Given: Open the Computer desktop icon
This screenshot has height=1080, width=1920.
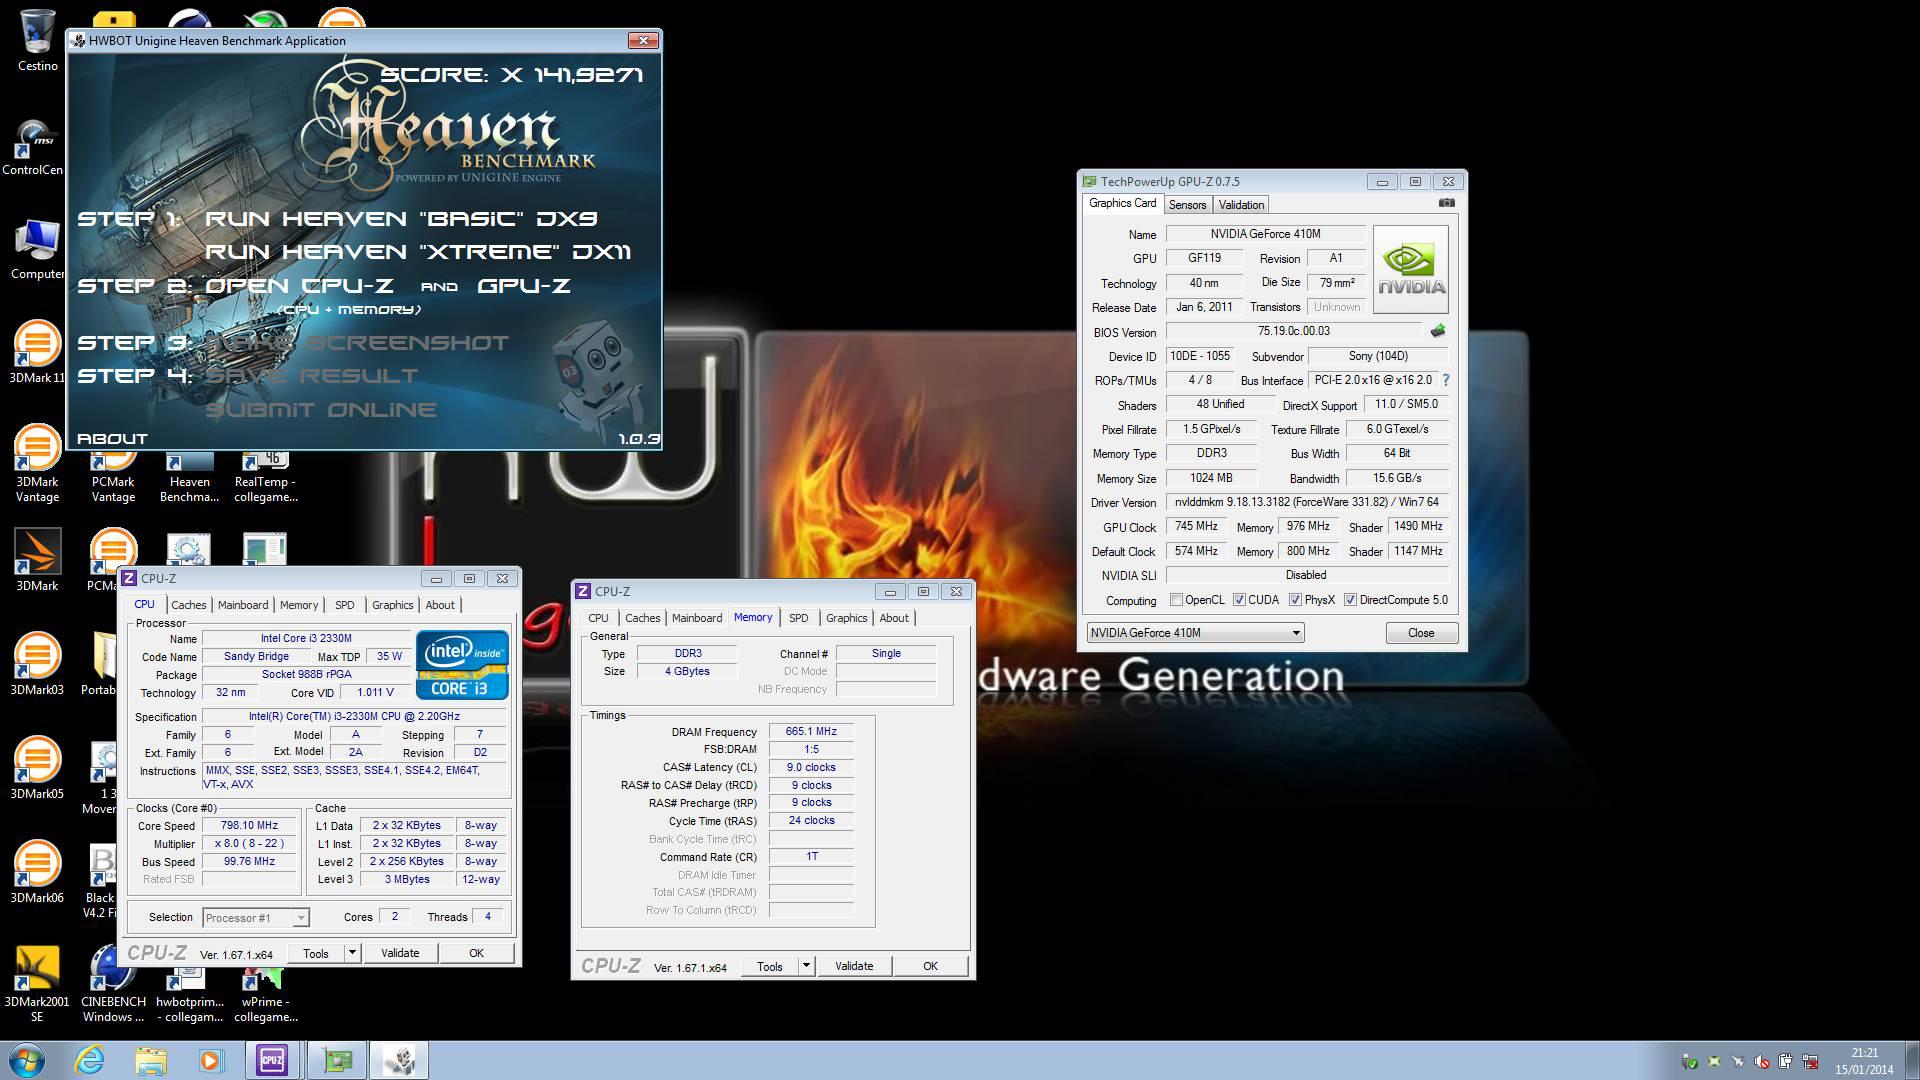Looking at the screenshot, I should (x=37, y=250).
